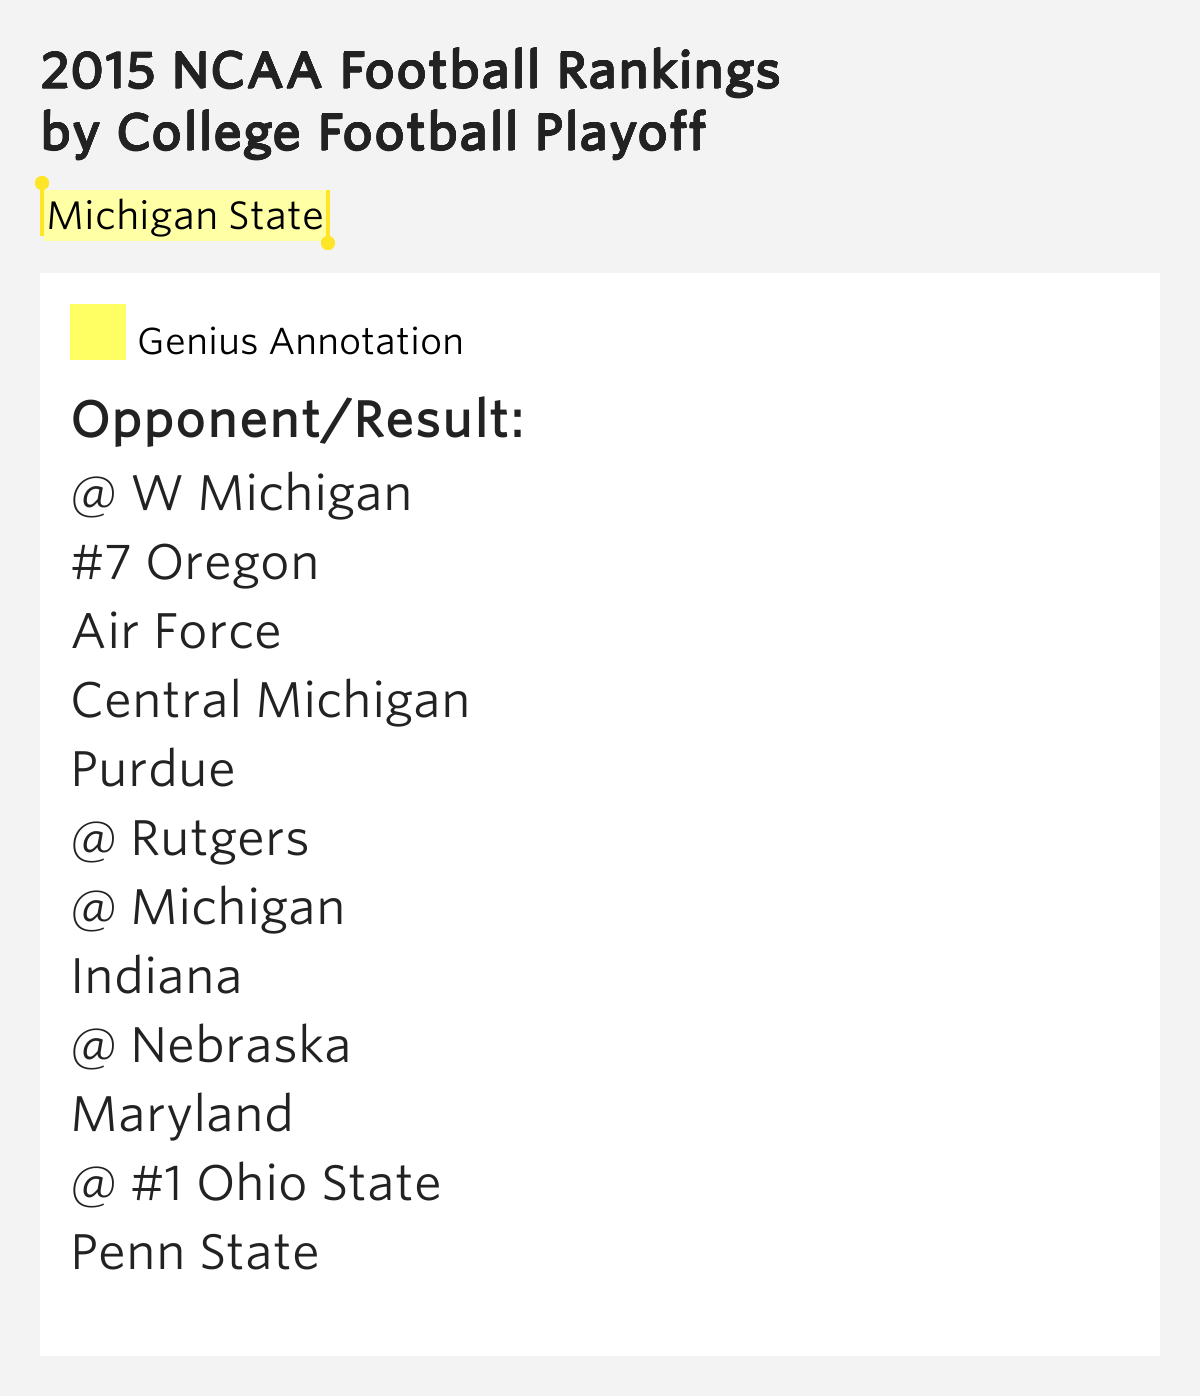The height and width of the screenshot is (1396, 1200).
Task: Click the by College Football Playoff subtitle
Action: [374, 133]
